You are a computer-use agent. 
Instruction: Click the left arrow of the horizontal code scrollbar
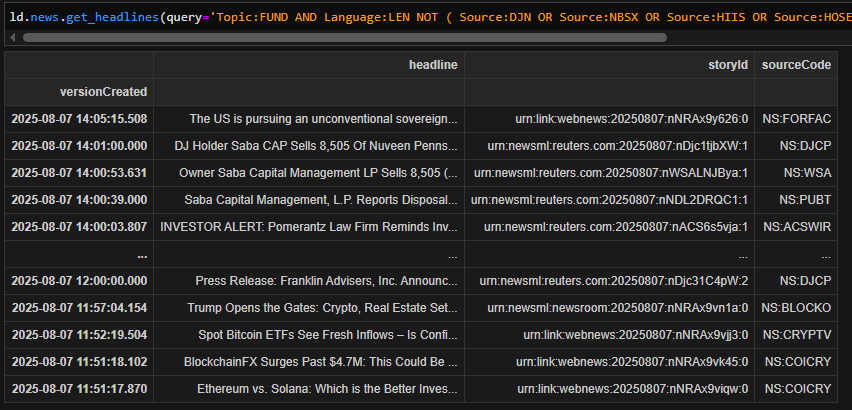coord(12,37)
